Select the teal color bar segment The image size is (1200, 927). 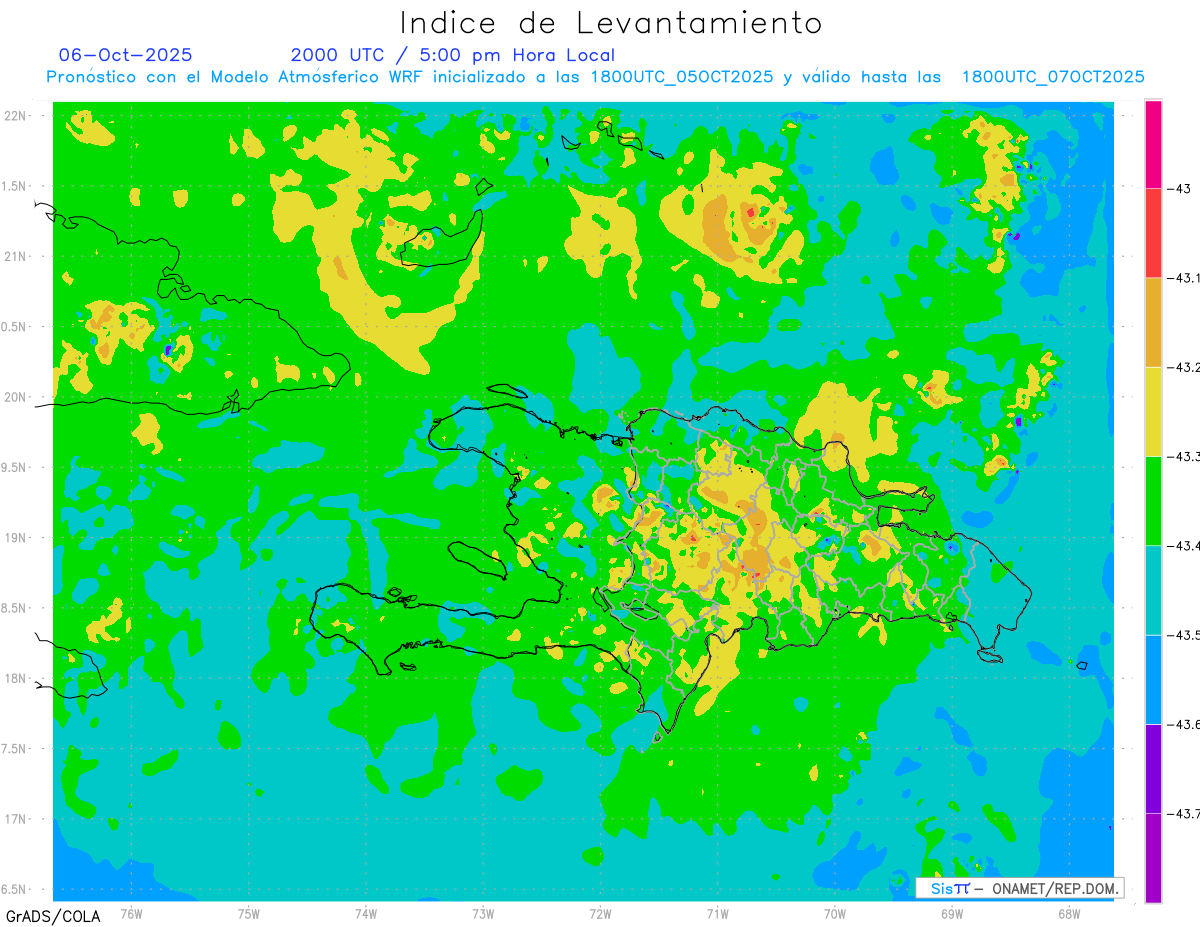tap(1153, 589)
